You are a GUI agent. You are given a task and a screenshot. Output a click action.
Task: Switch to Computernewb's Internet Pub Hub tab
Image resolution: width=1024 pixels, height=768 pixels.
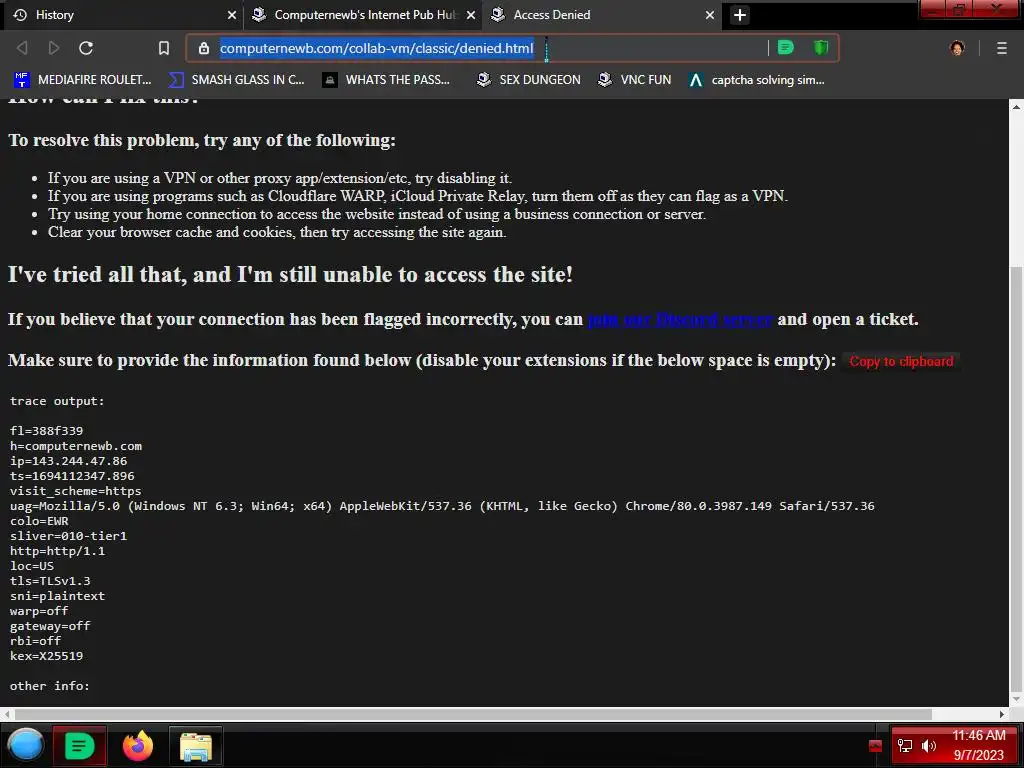(362, 15)
